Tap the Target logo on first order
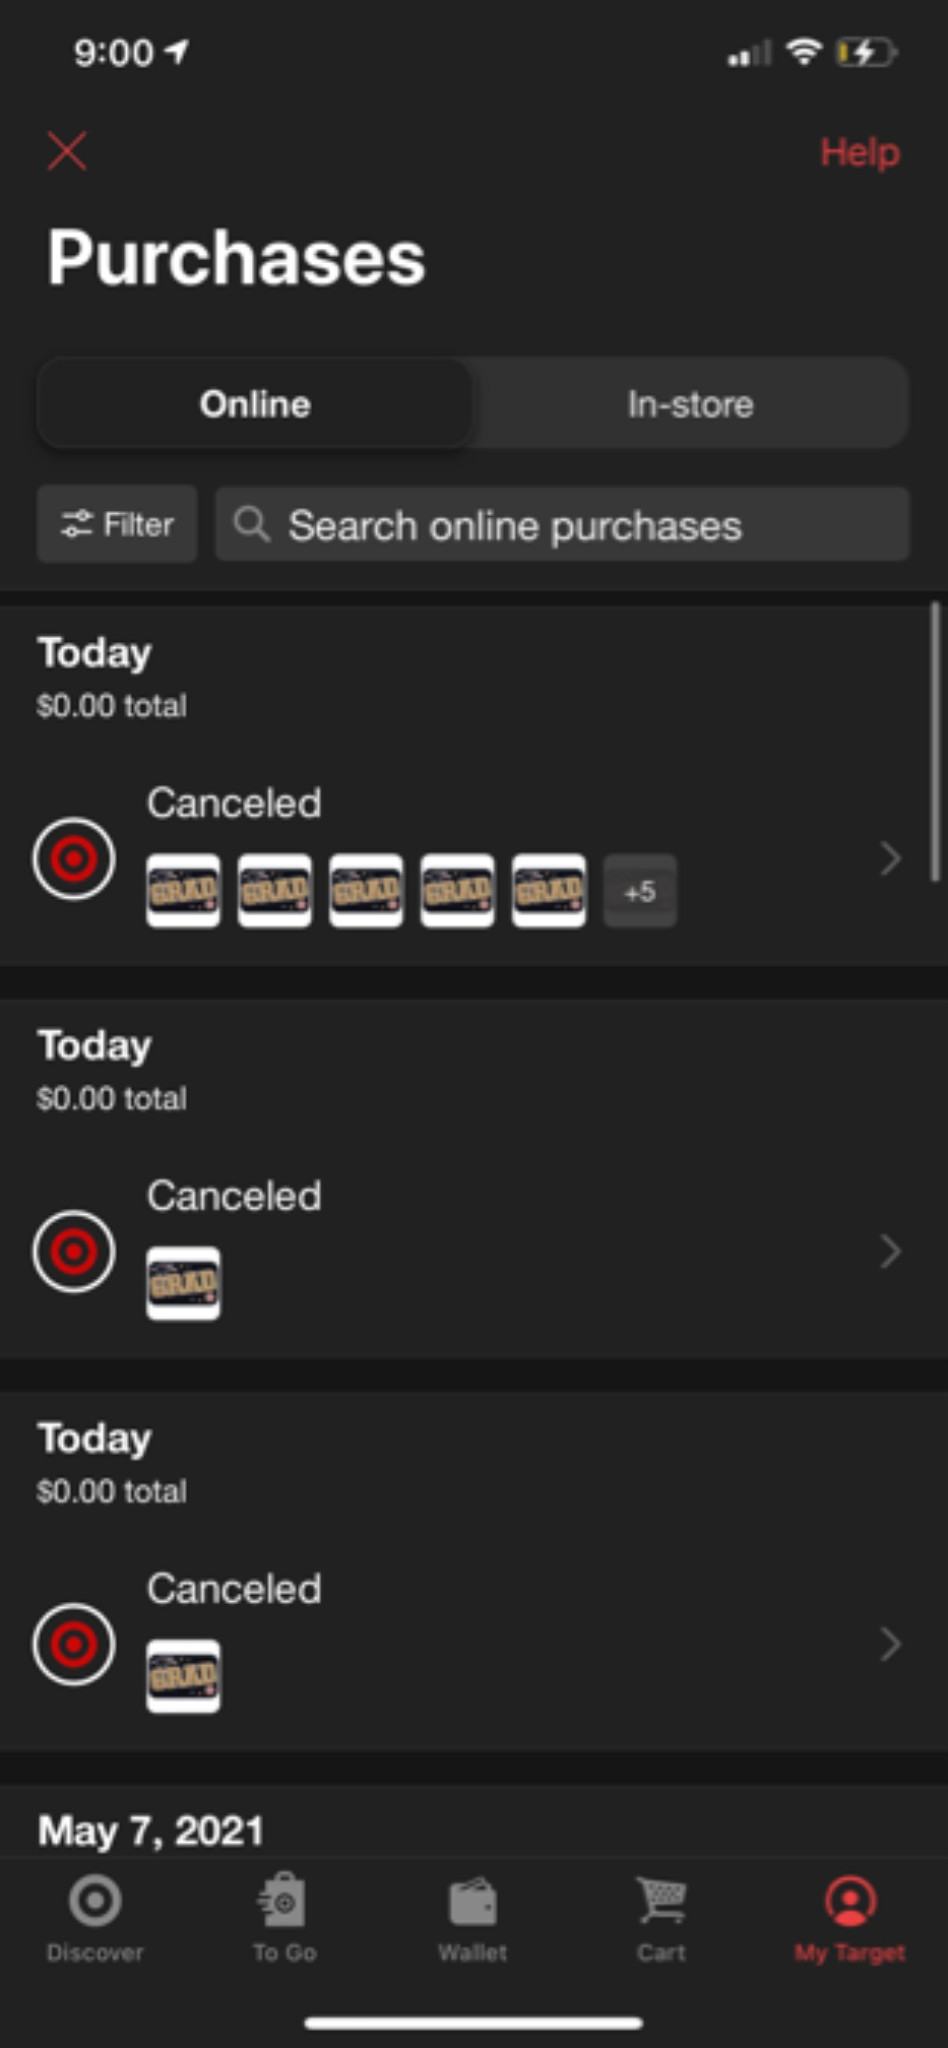Screen dimensions: 948x2048 74,858
